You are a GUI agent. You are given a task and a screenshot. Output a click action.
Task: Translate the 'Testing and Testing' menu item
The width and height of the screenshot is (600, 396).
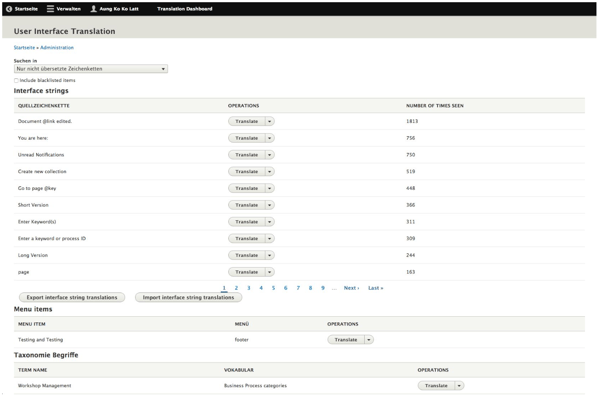click(346, 340)
